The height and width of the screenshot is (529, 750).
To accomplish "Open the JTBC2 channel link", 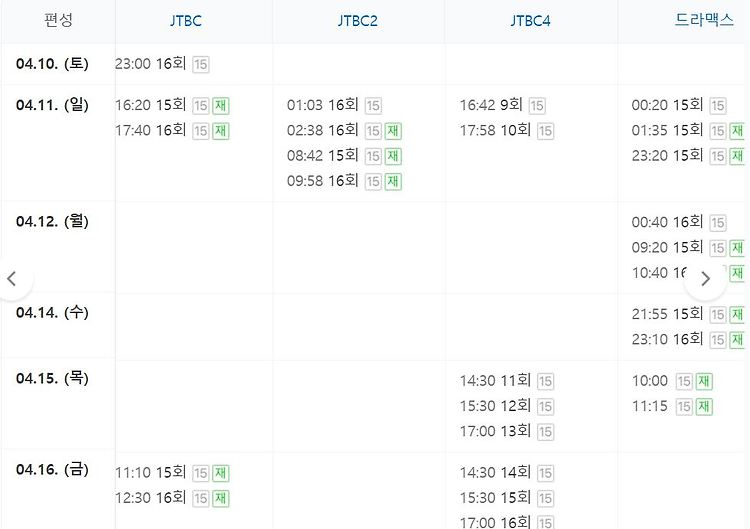I will tap(357, 21).
